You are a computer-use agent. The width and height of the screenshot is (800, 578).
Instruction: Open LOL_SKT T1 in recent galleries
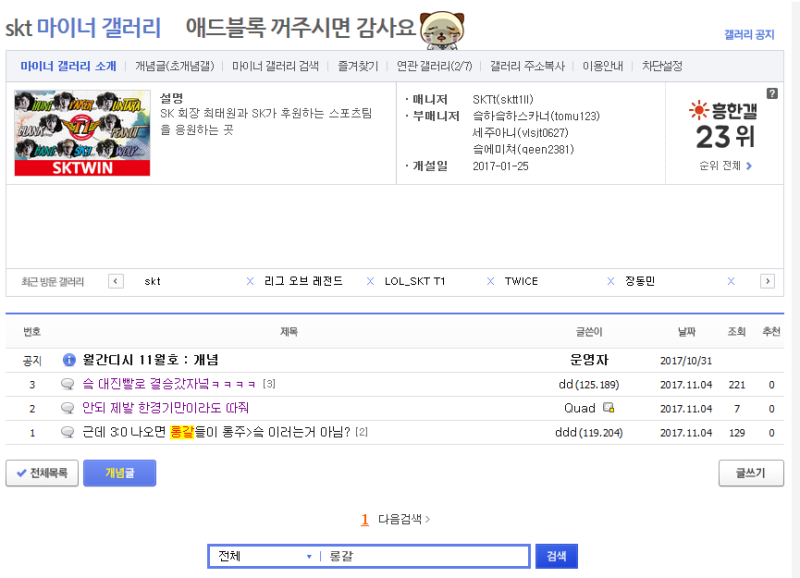point(415,281)
